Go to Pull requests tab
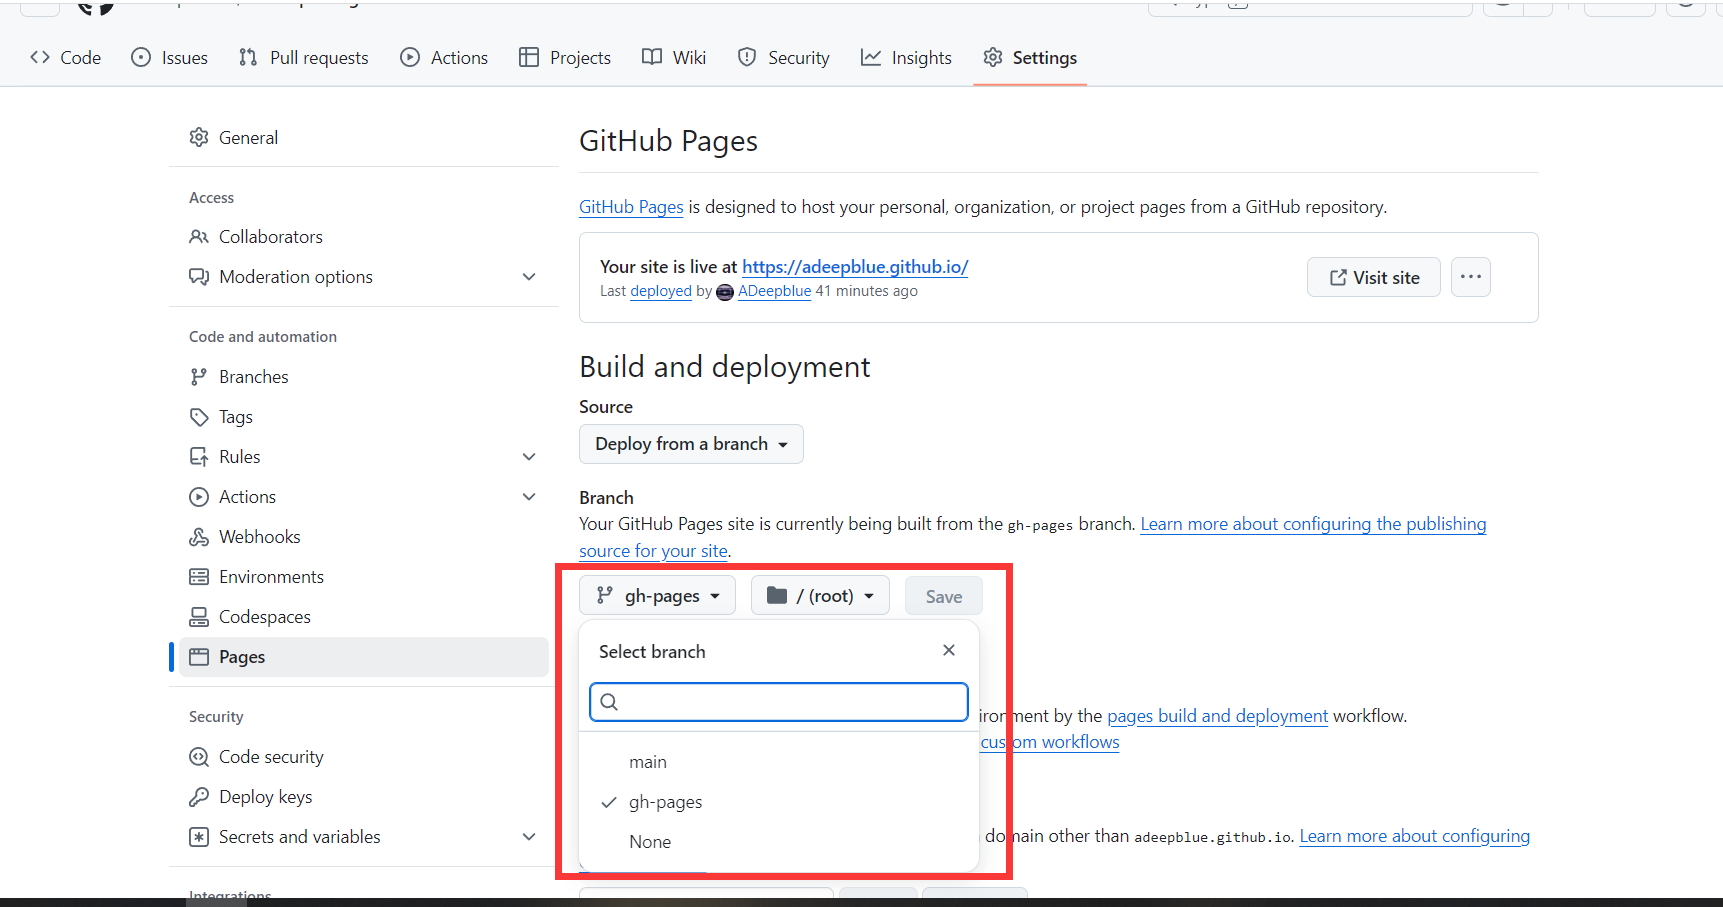Viewport: 1723px width, 907px height. click(x=304, y=58)
